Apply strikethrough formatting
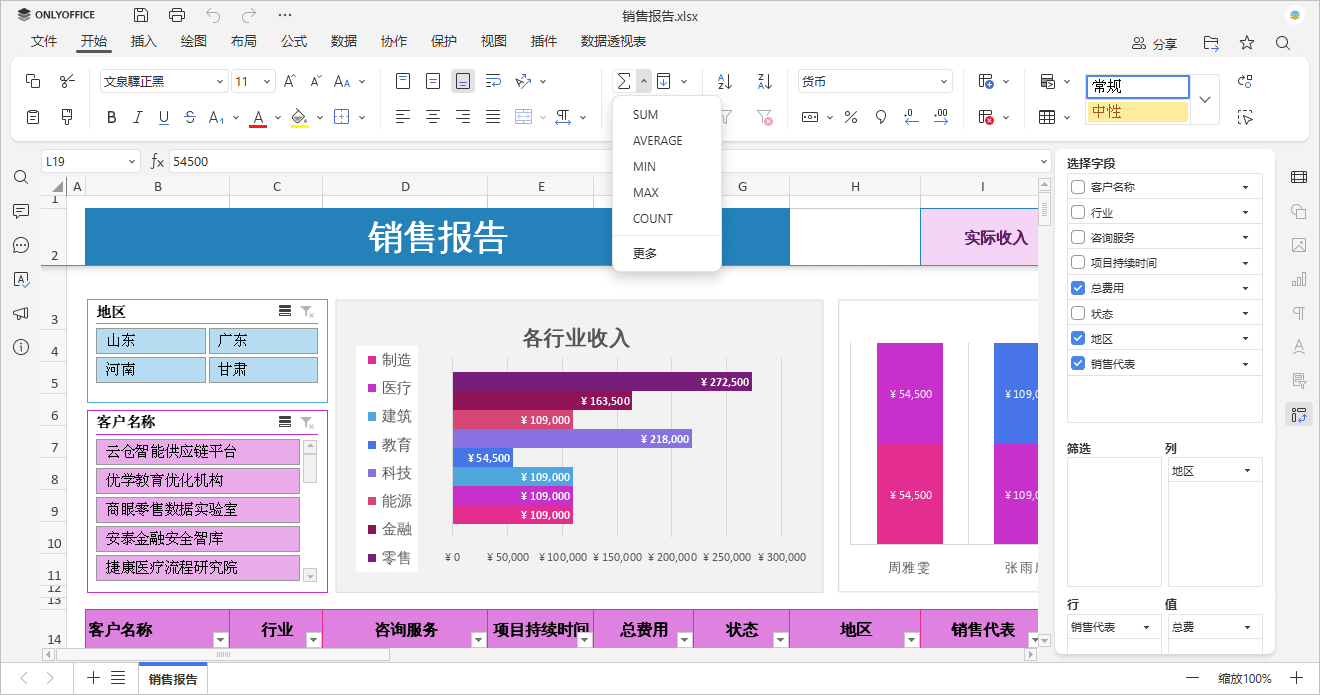The width and height of the screenshot is (1320, 695). point(190,118)
